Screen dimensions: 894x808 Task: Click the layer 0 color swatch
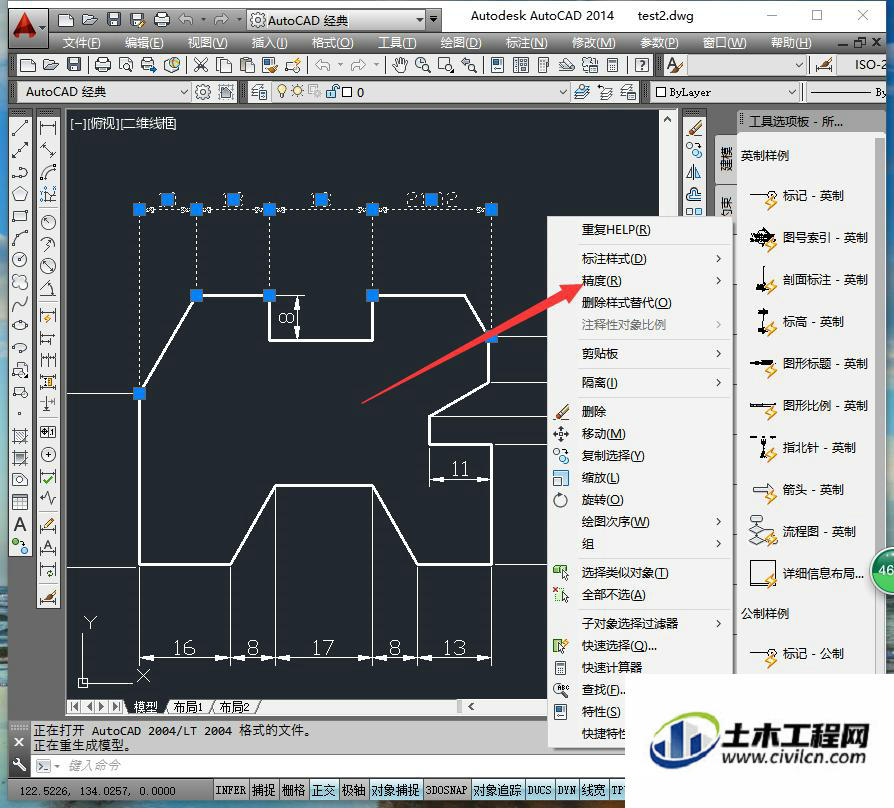[347, 92]
